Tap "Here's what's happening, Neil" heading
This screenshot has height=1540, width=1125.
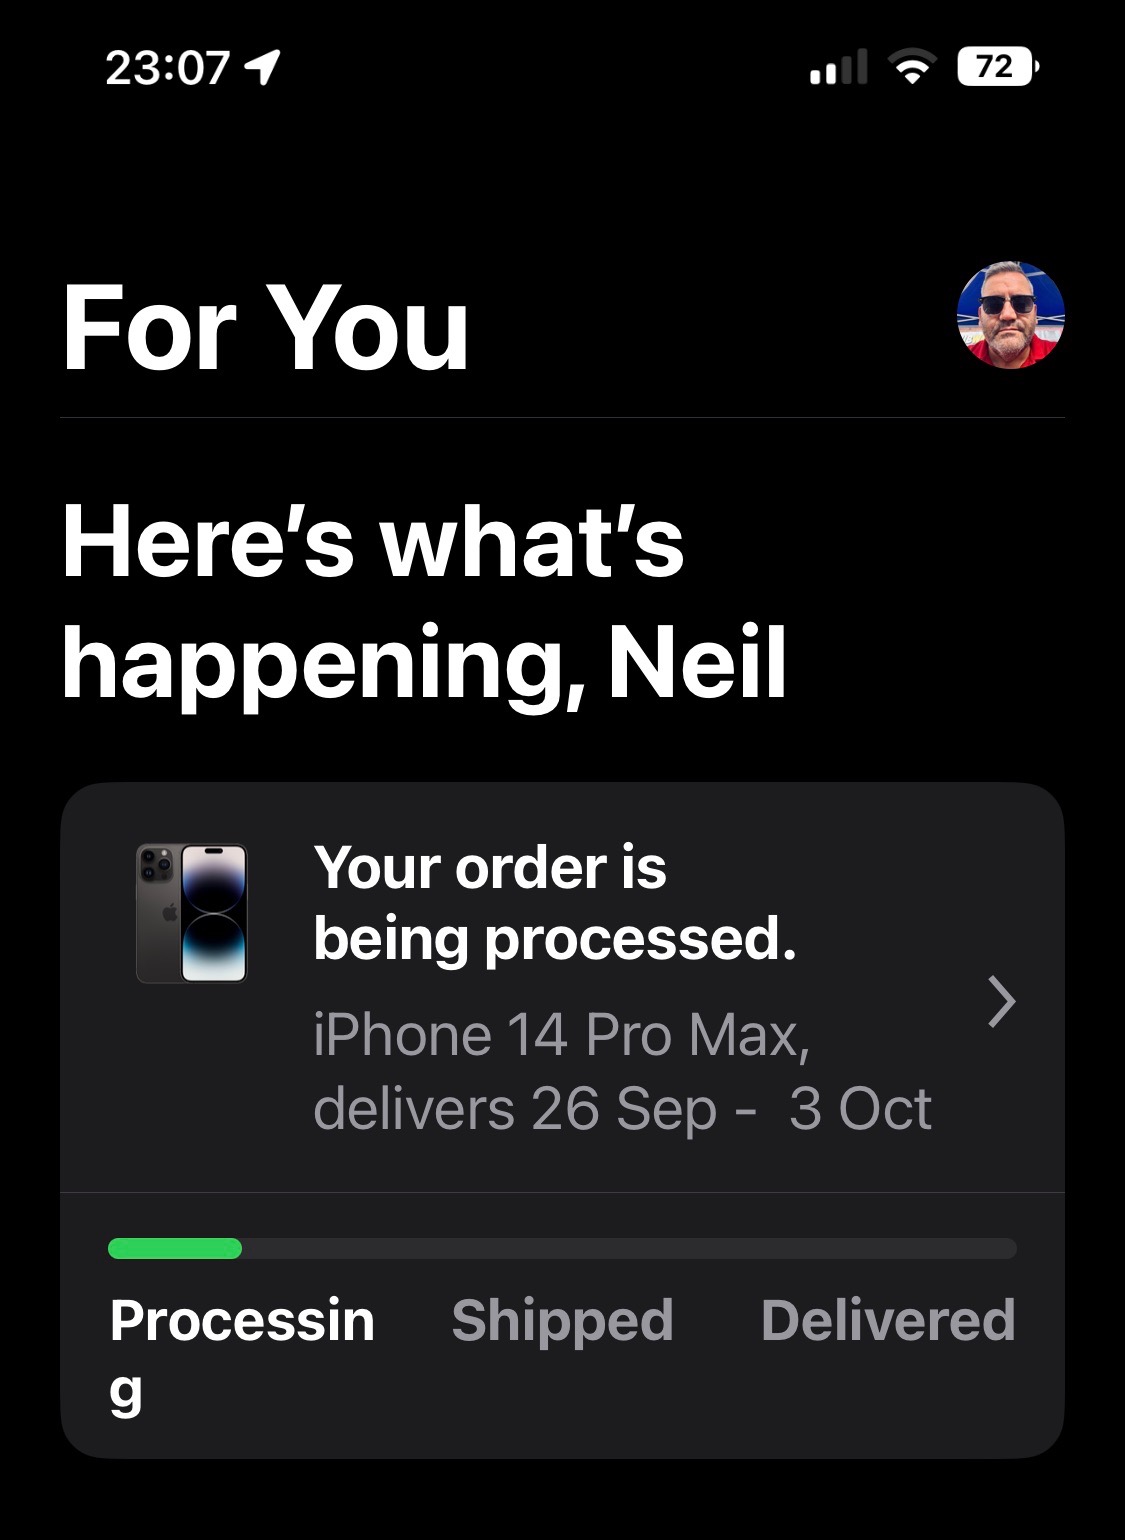(424, 603)
